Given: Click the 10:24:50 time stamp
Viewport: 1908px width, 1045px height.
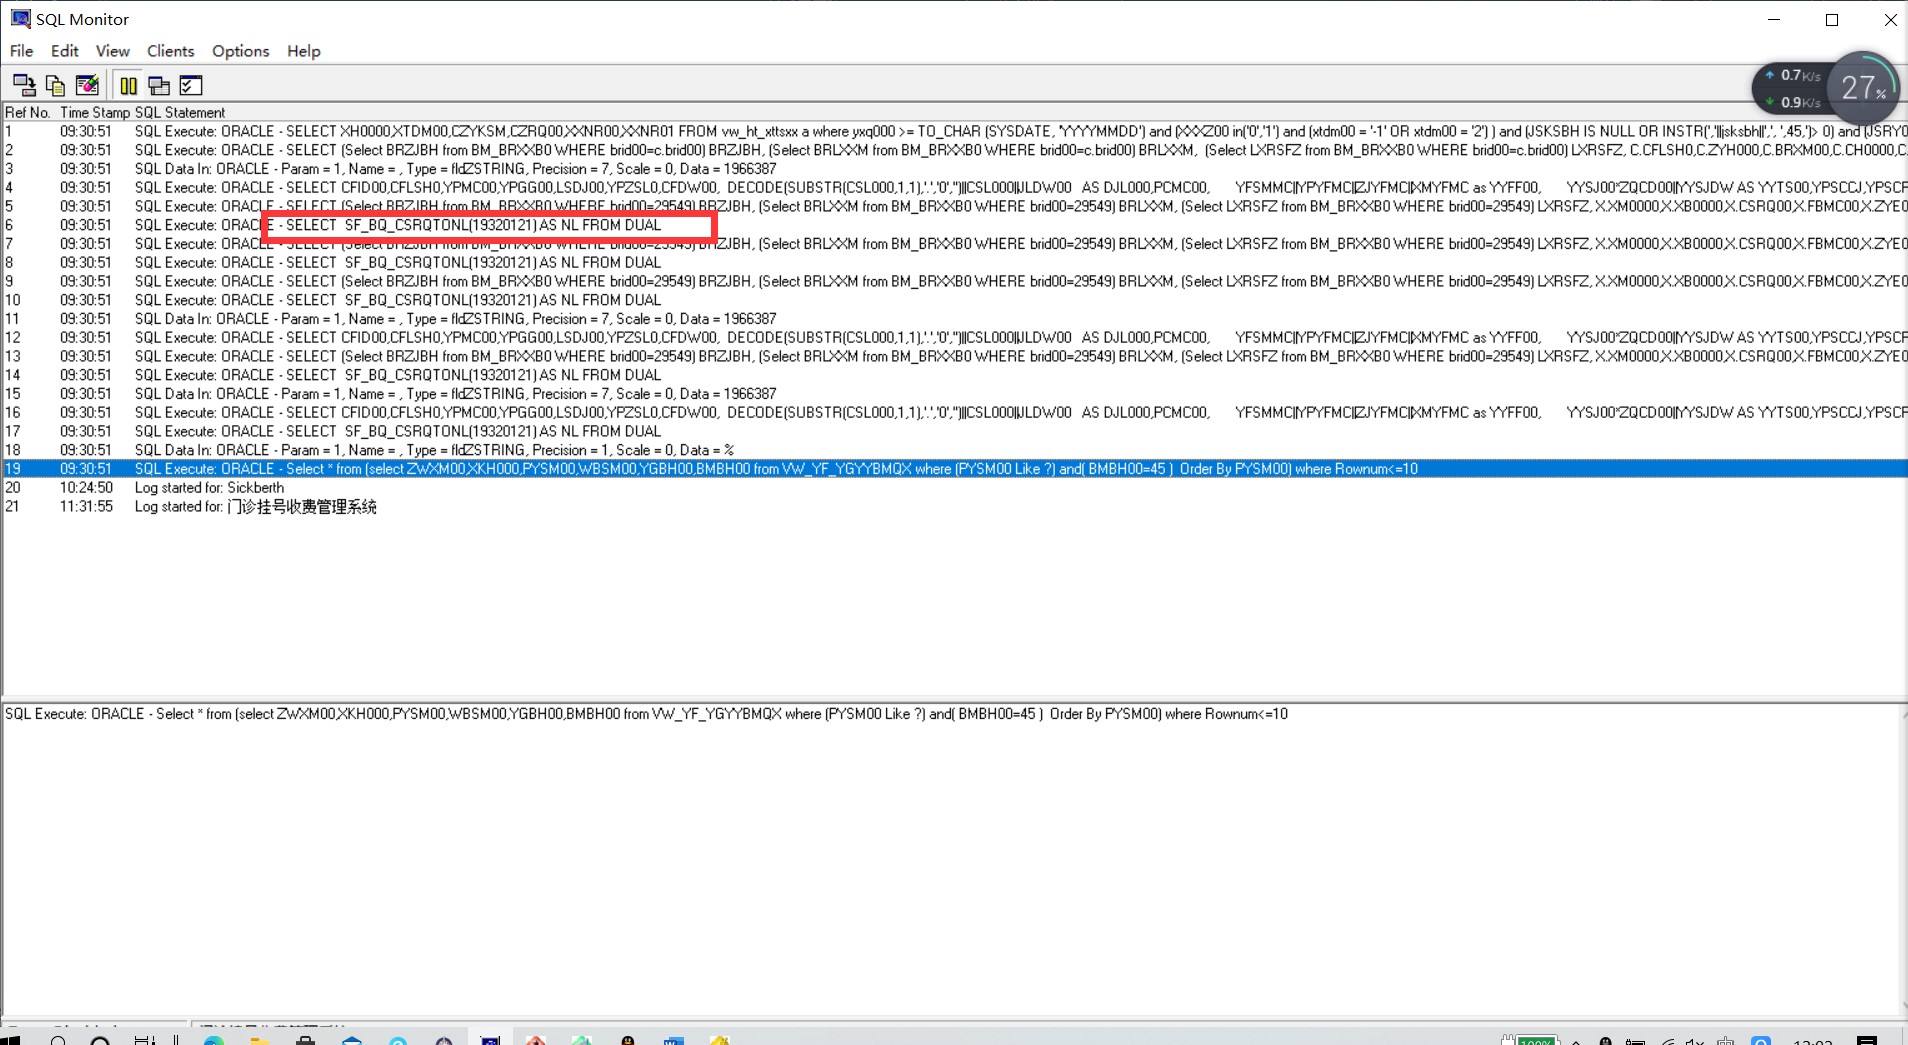Looking at the screenshot, I should pos(86,488).
